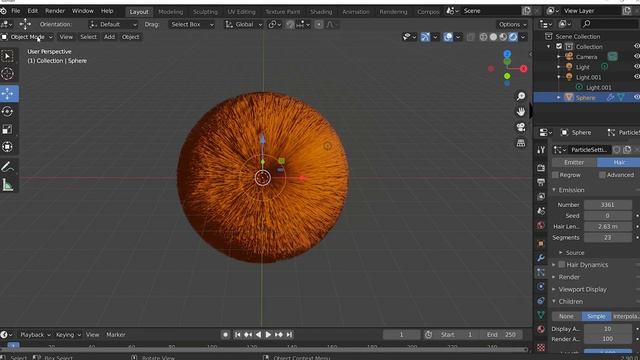Toggle viewport overlays button
This screenshot has width=640, height=360.
tap(448, 37)
